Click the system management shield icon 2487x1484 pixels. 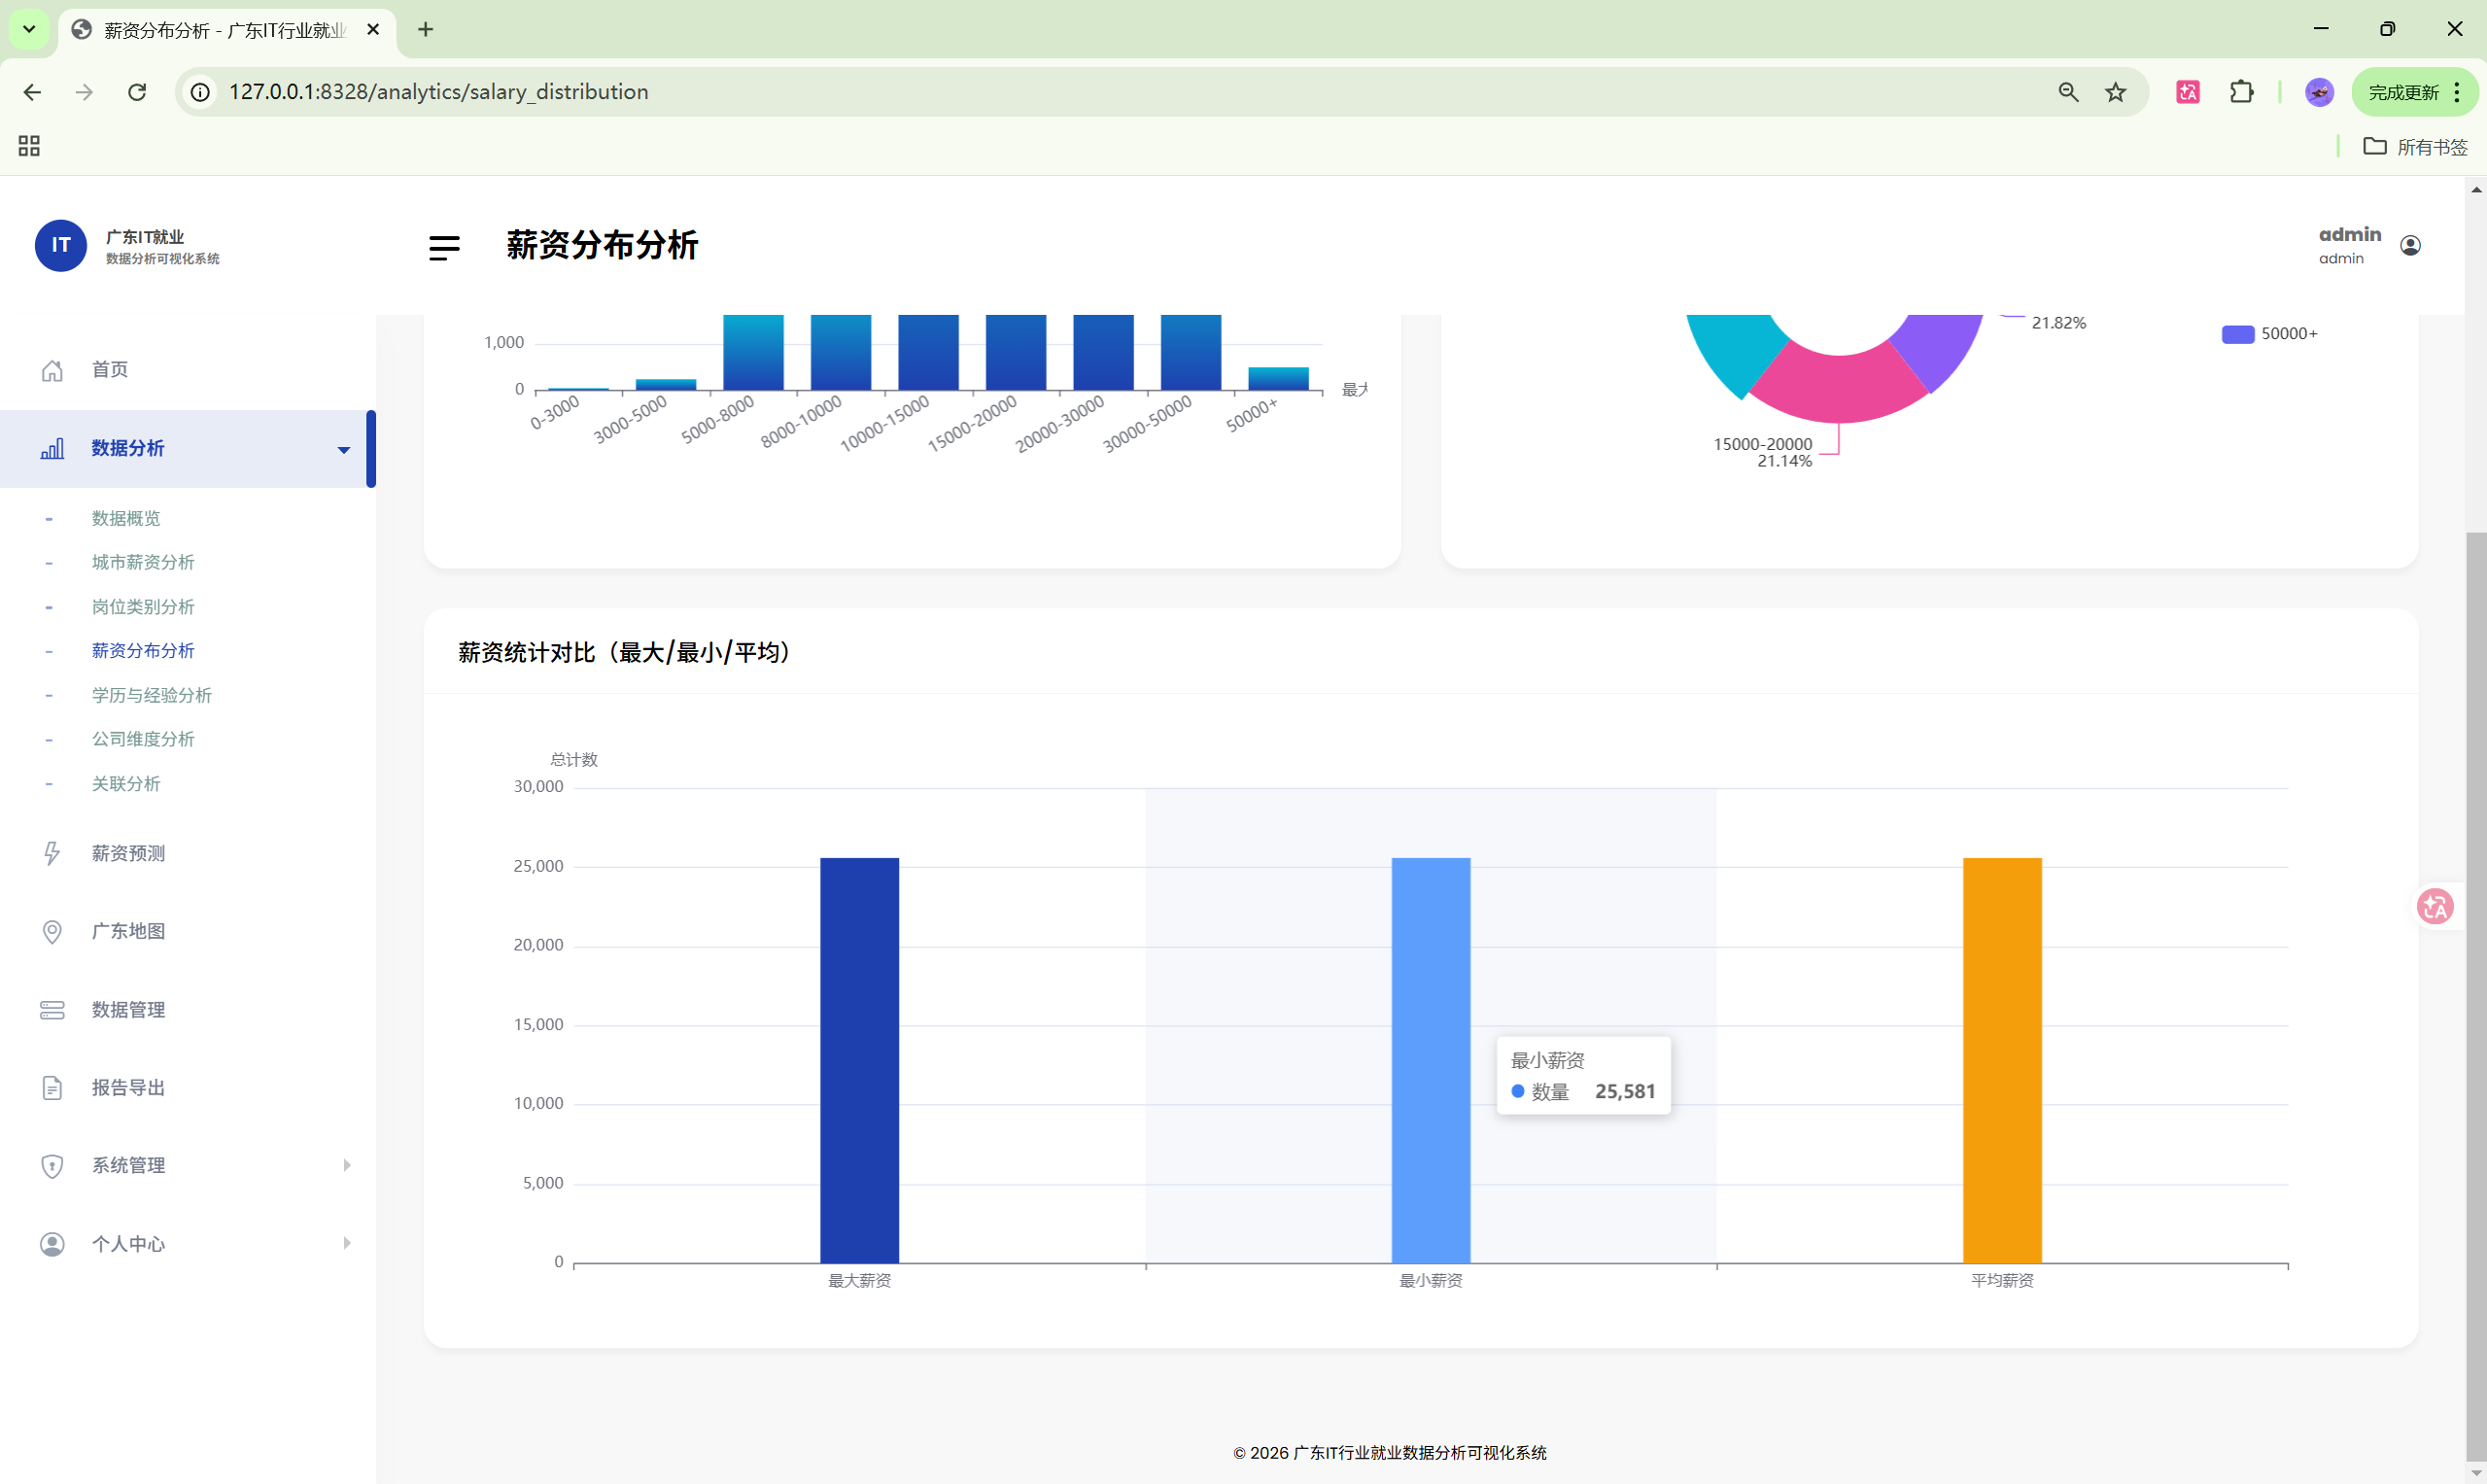click(53, 1166)
